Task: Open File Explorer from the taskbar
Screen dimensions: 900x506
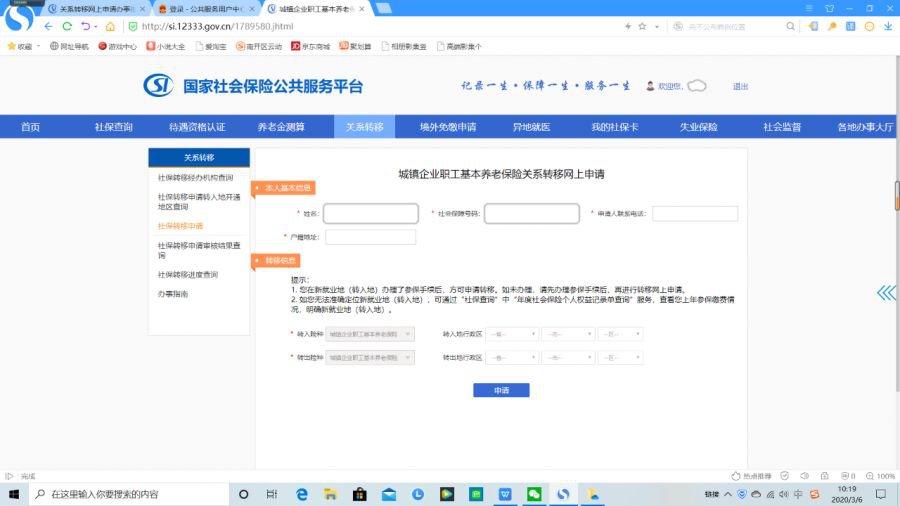Action: (330, 494)
